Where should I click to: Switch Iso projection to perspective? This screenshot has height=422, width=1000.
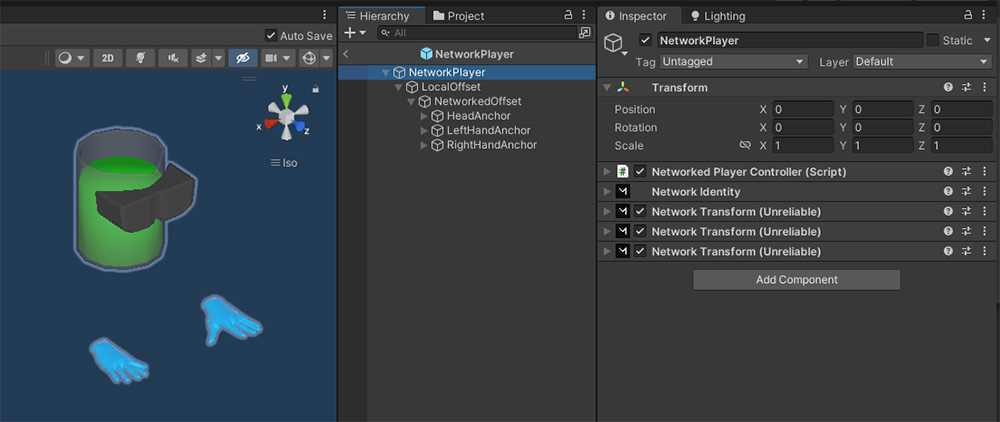pos(284,163)
